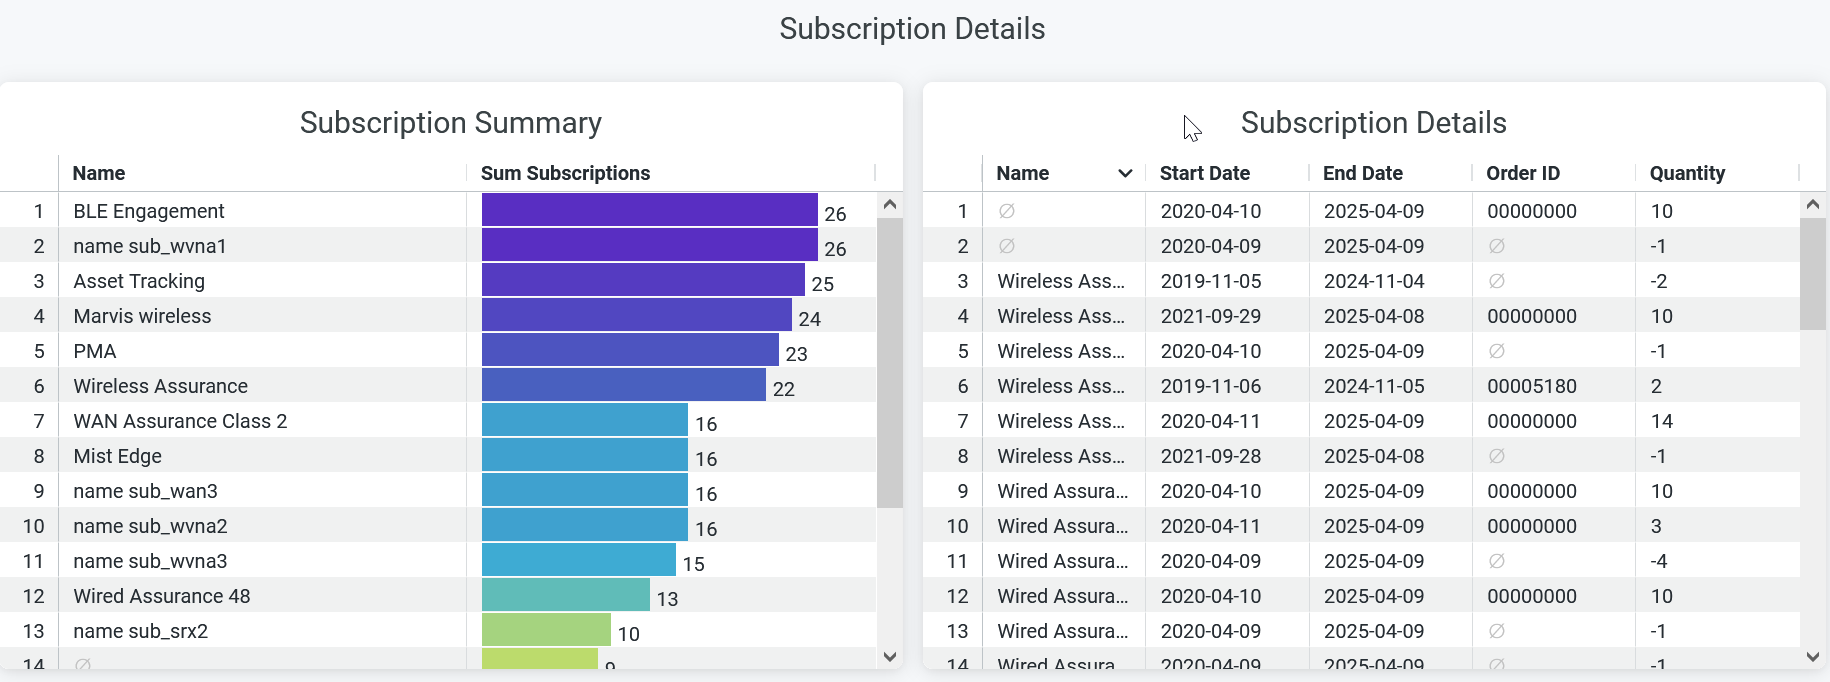Click null Order ID icon in row 3
1830x682 pixels.
[1497, 281]
